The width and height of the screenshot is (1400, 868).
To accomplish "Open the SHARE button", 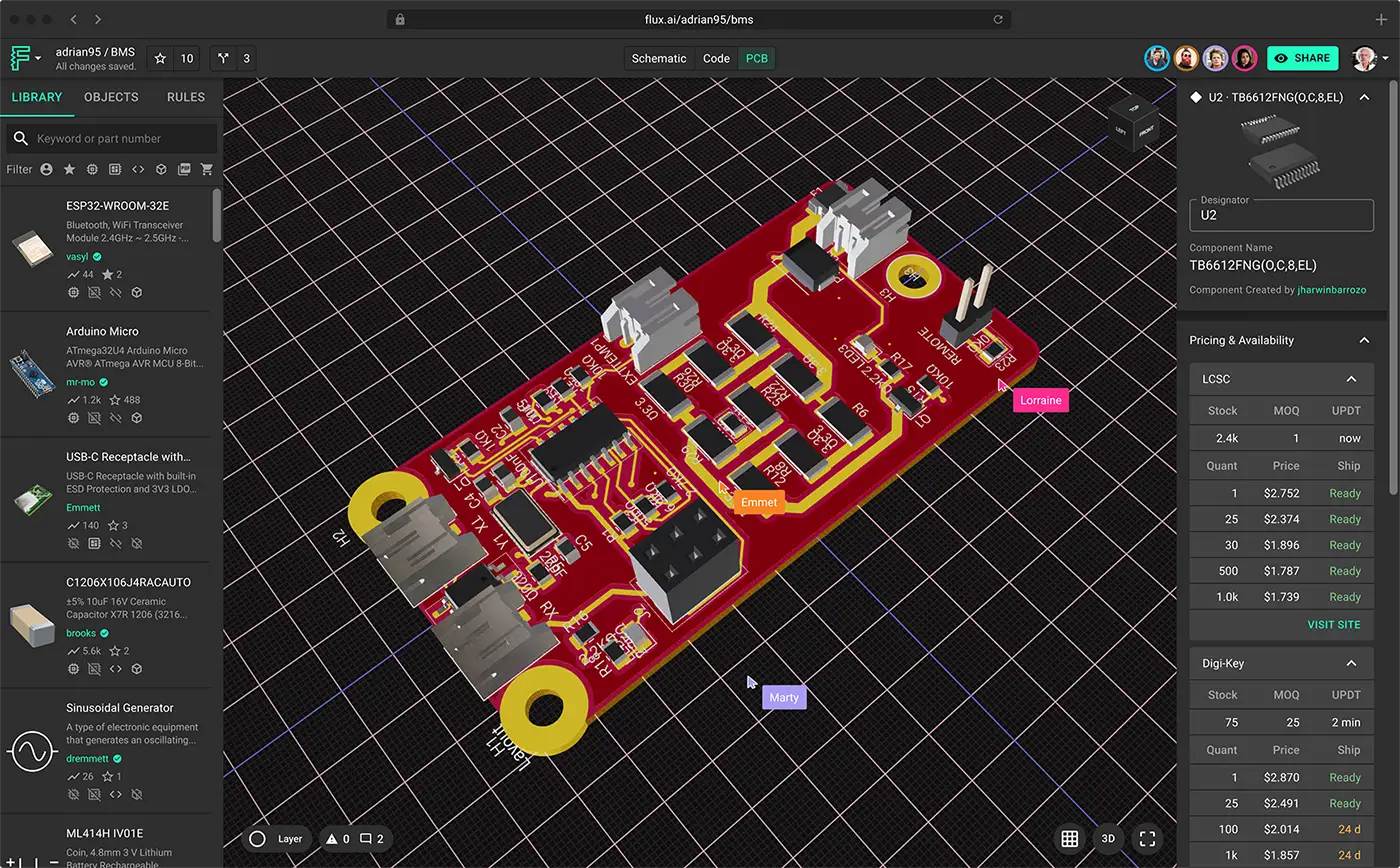I will (x=1302, y=58).
